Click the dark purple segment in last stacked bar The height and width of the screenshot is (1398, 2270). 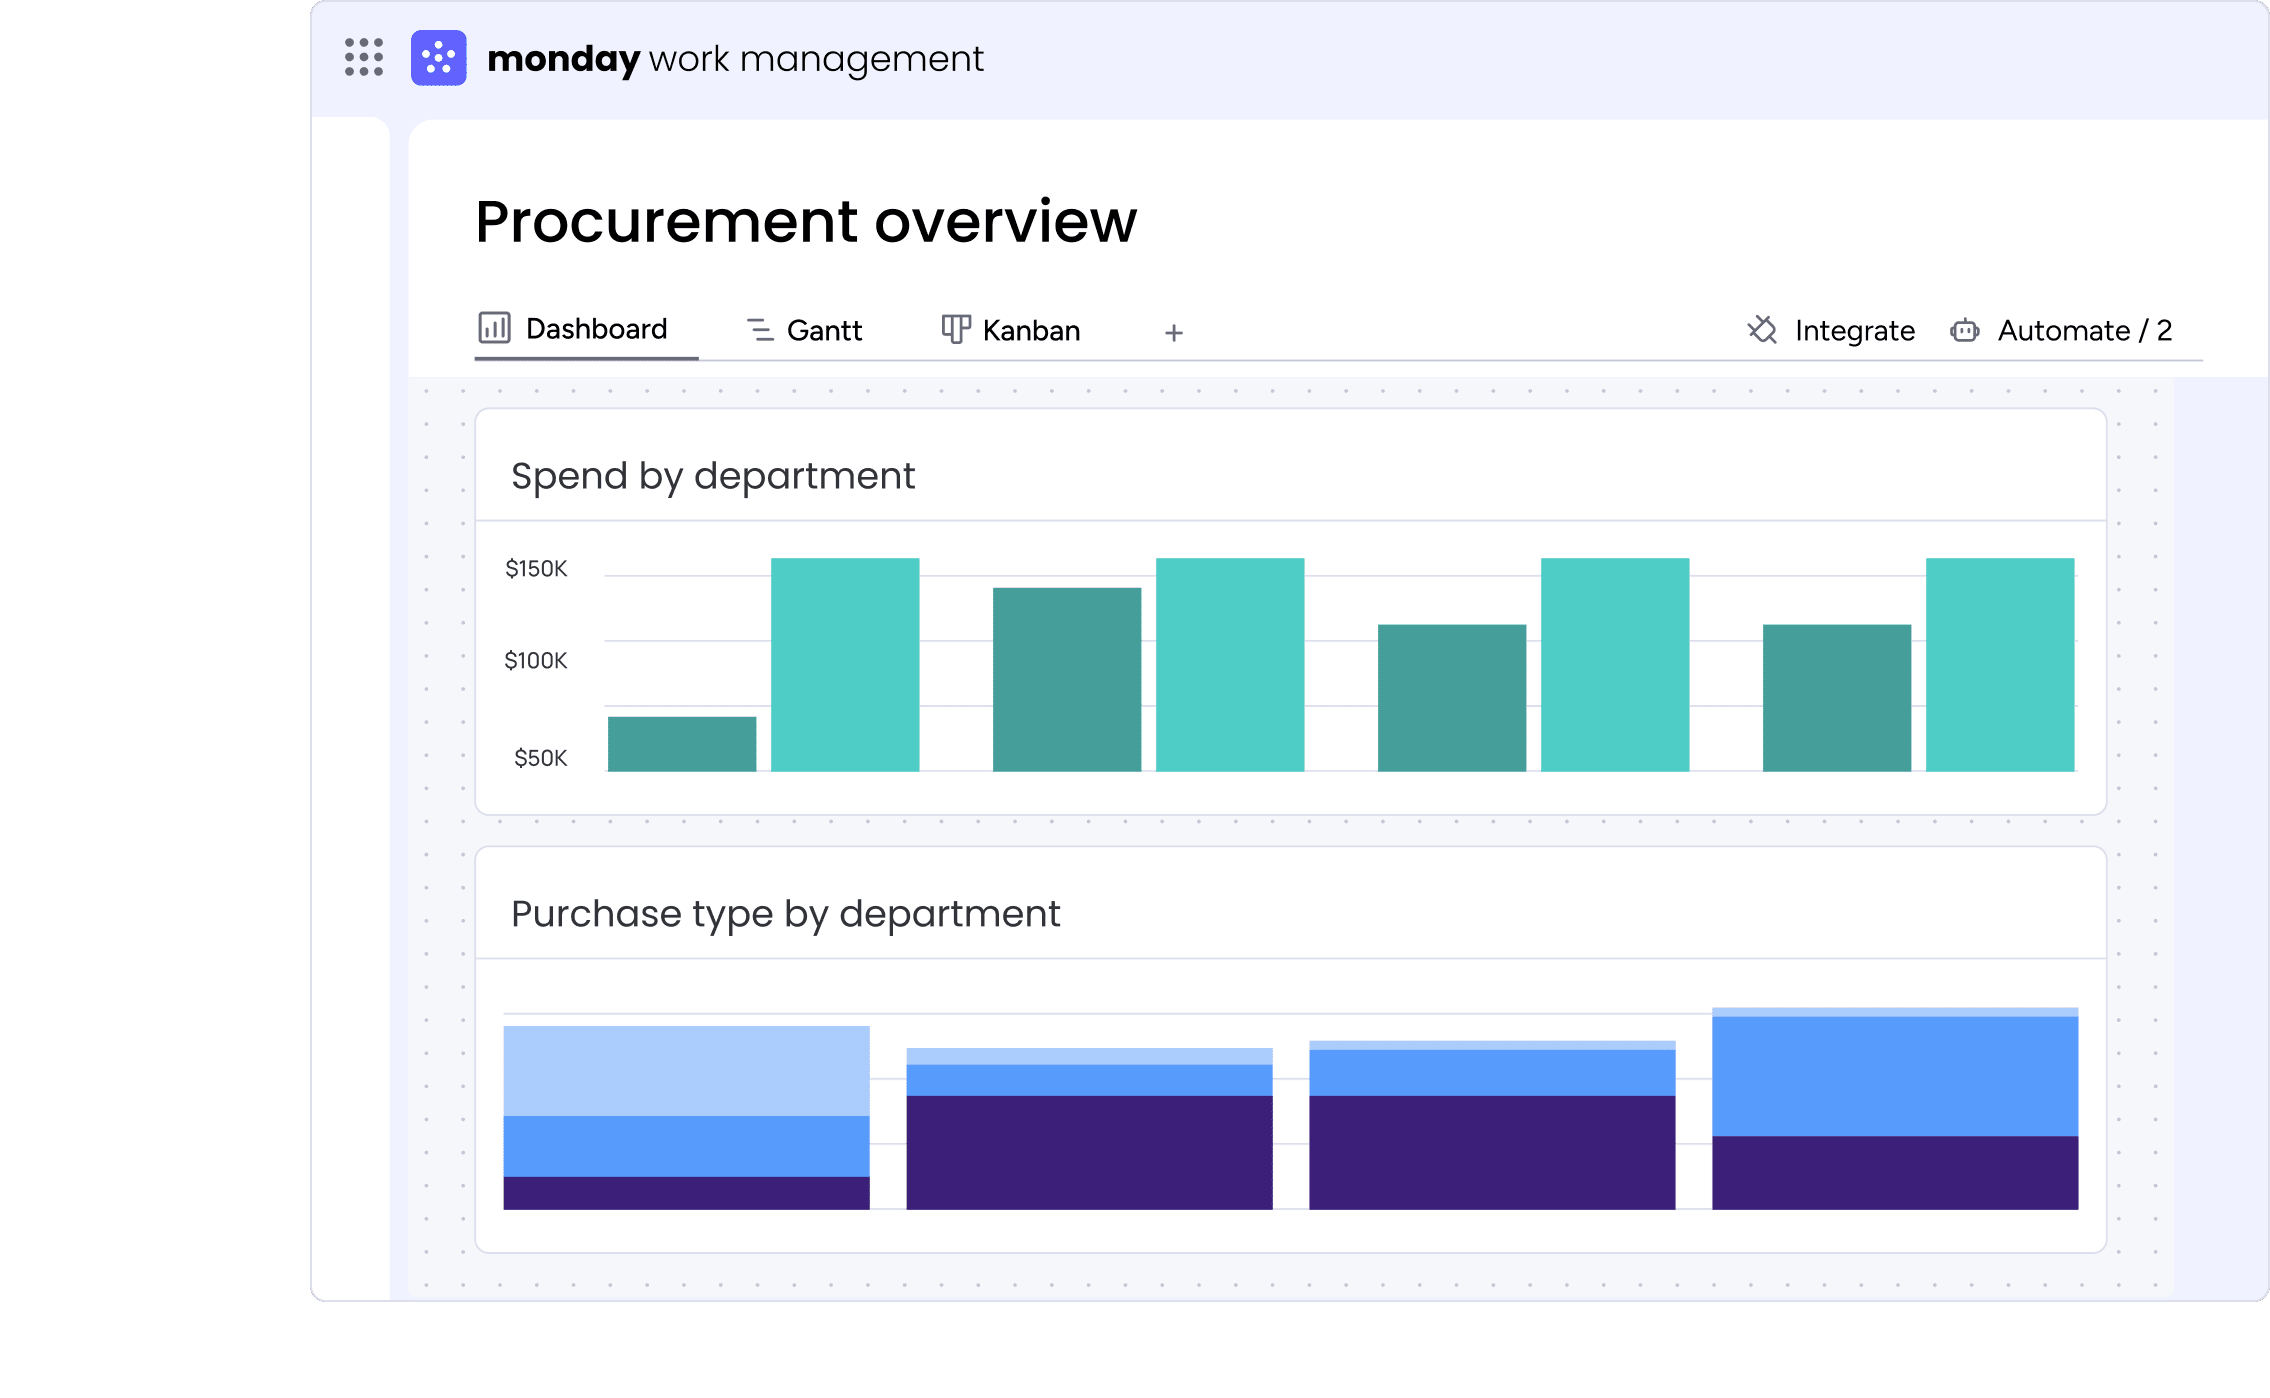coord(1895,1172)
